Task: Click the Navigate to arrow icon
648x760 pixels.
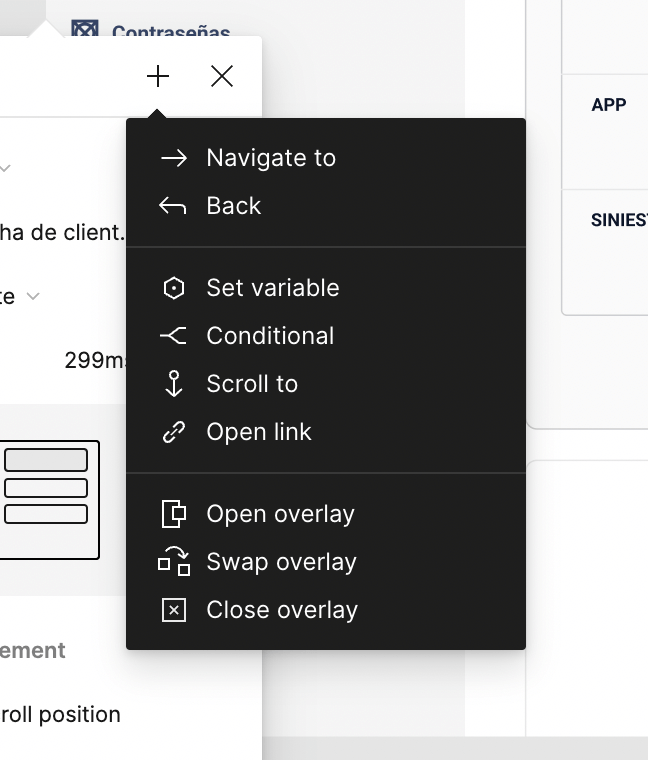Action: [174, 158]
